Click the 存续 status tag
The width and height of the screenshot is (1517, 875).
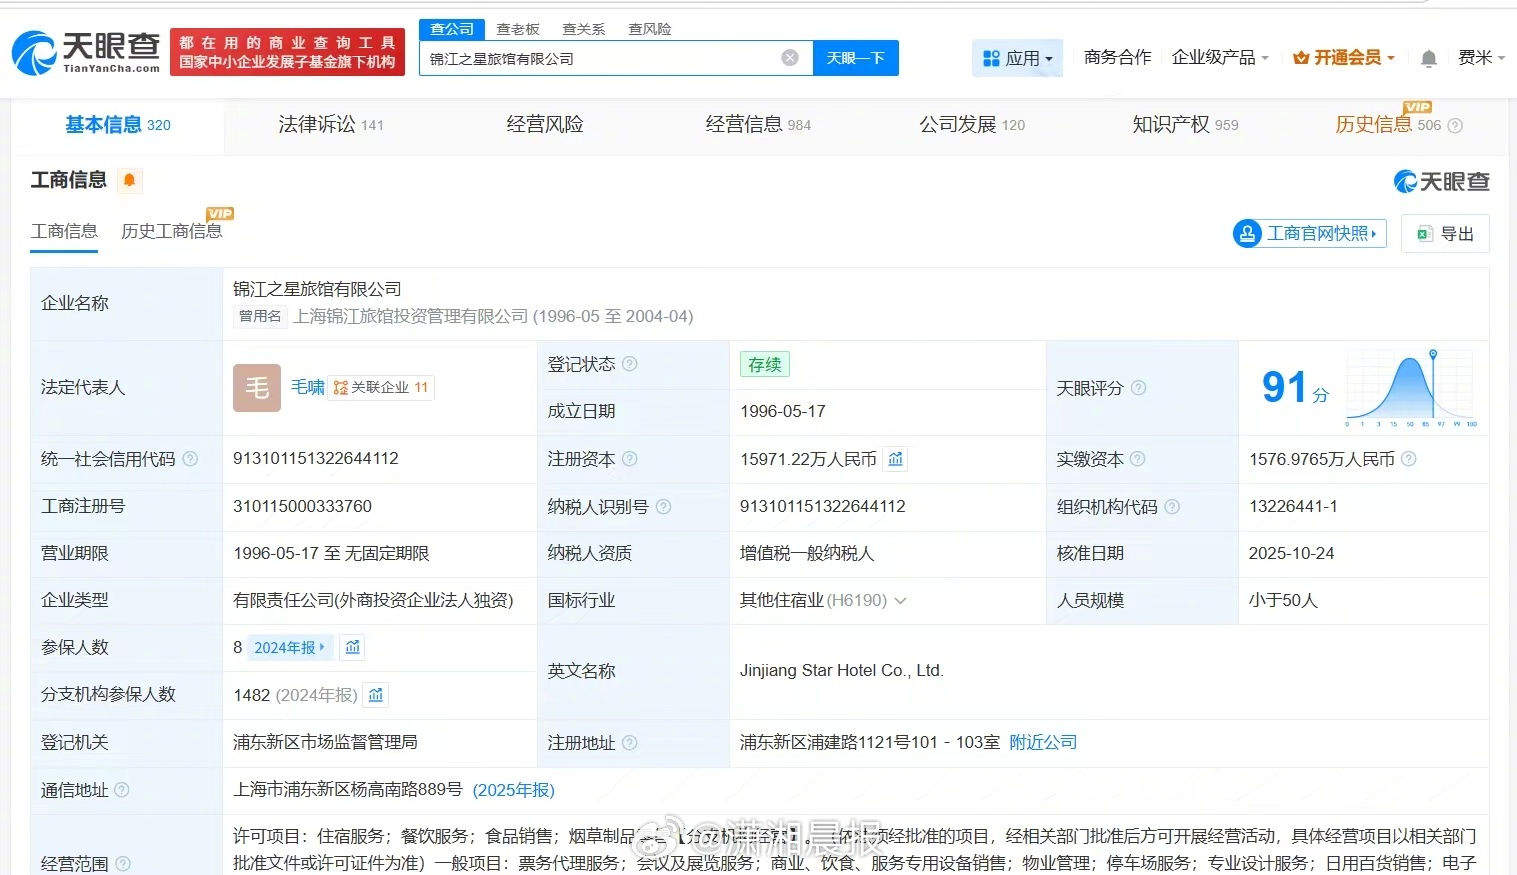coord(765,364)
